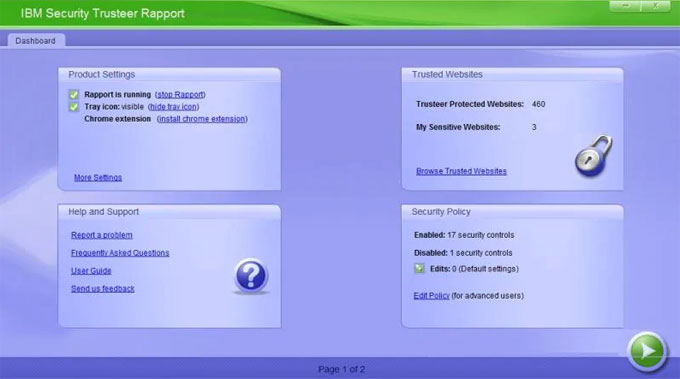Toggle the Rapport is running checkbox
This screenshot has height=379, width=680.
[x=74, y=95]
